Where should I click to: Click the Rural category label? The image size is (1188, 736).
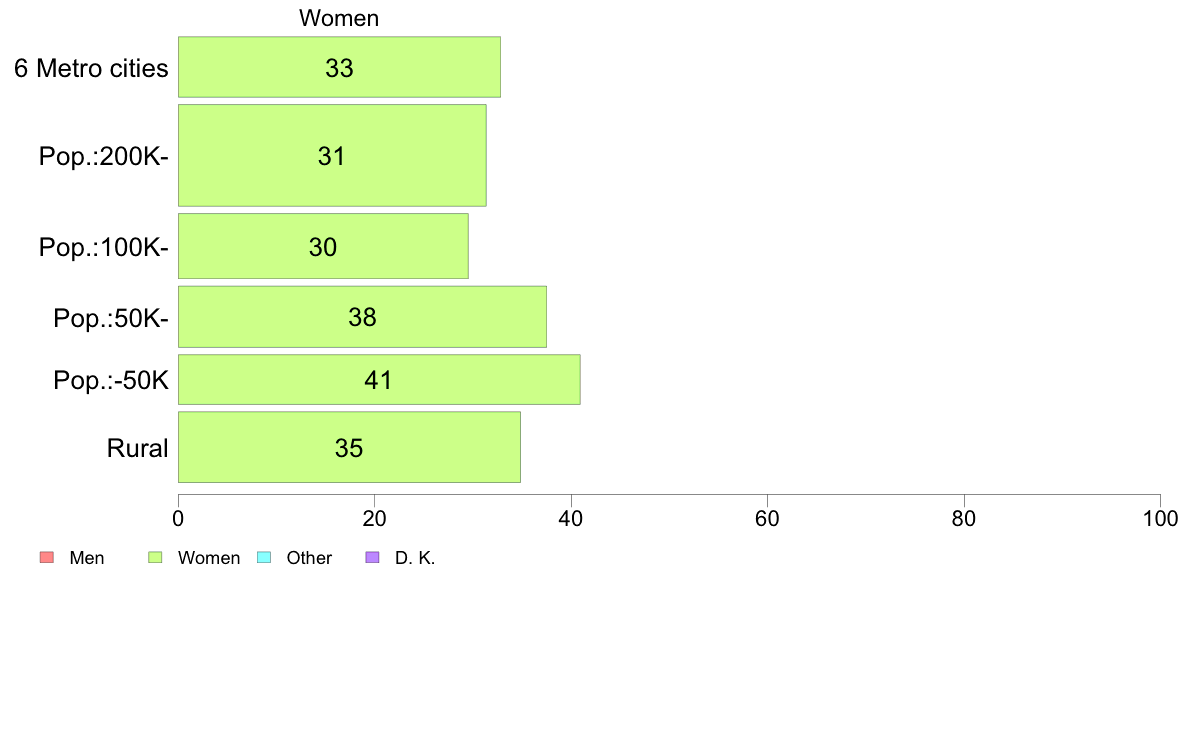137,448
